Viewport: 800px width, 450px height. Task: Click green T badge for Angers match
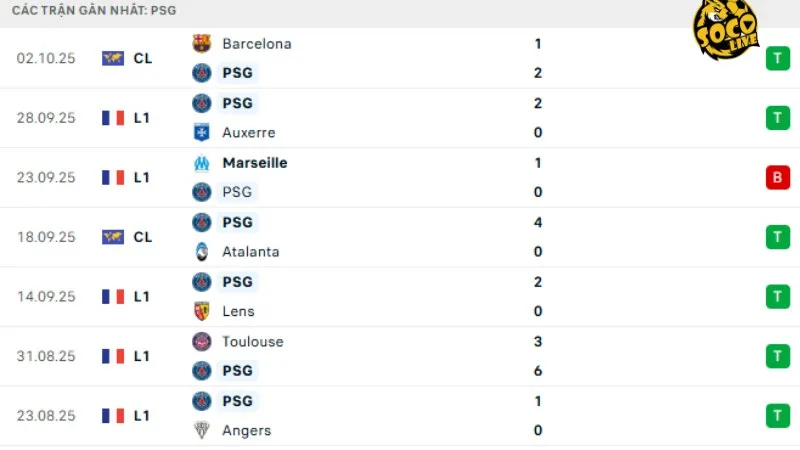click(x=777, y=416)
